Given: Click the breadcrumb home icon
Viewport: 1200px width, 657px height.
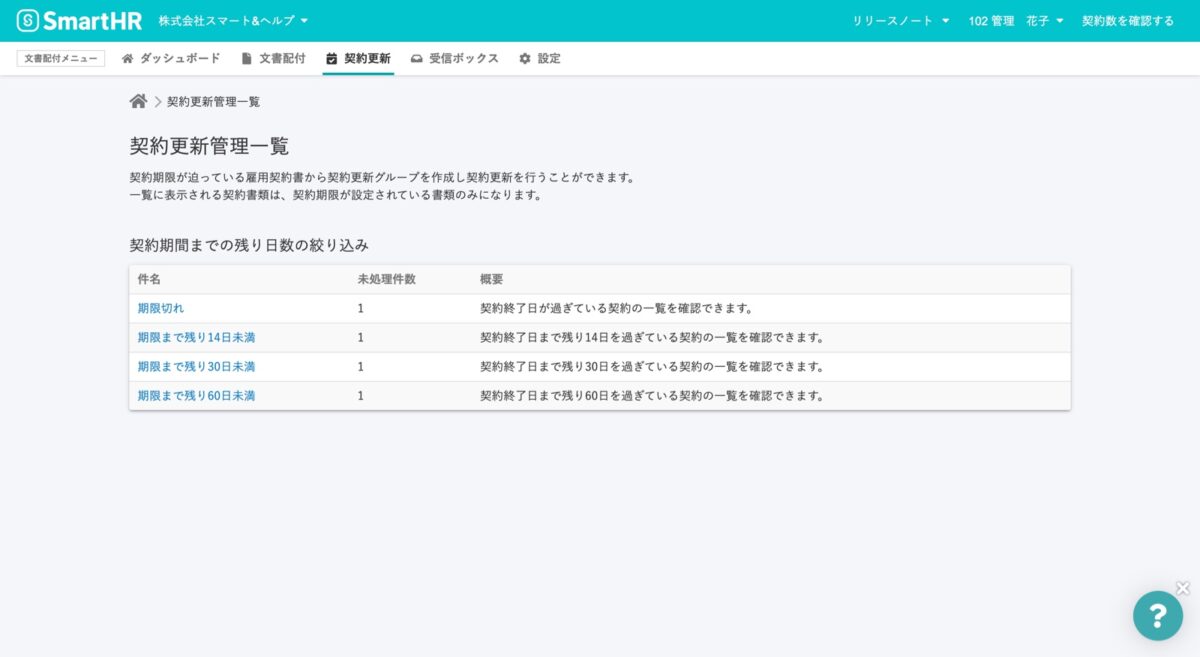Looking at the screenshot, I should click(x=136, y=100).
